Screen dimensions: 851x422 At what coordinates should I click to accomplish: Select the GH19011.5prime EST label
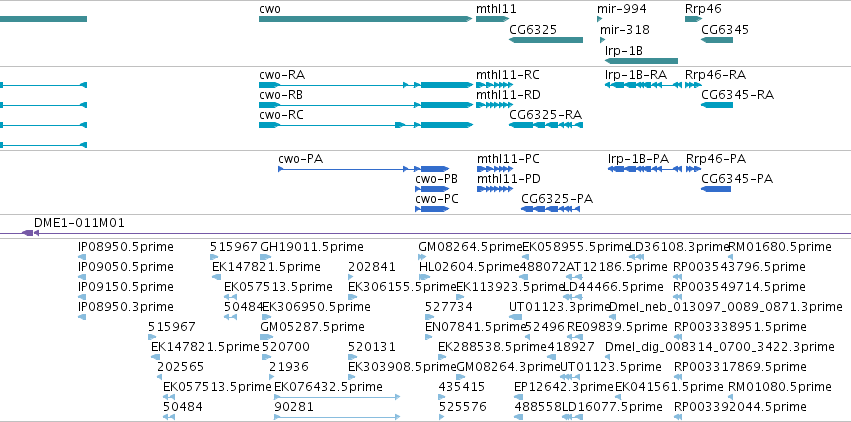pyautogui.click(x=312, y=247)
